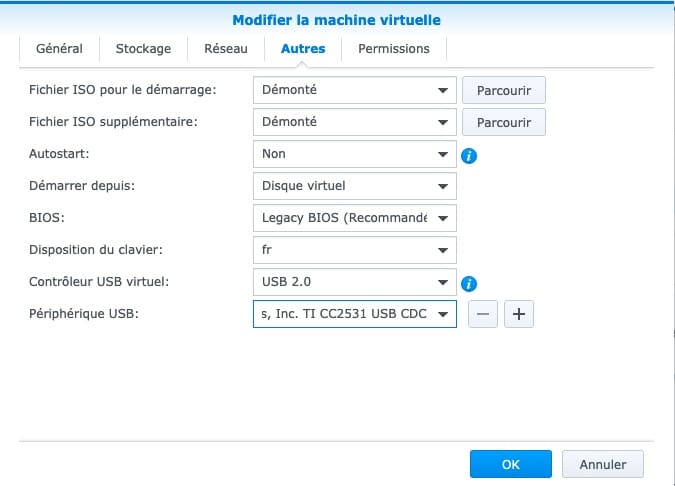675x486 pixels.
Task: Remove USB device with minus button
Action: (483, 314)
